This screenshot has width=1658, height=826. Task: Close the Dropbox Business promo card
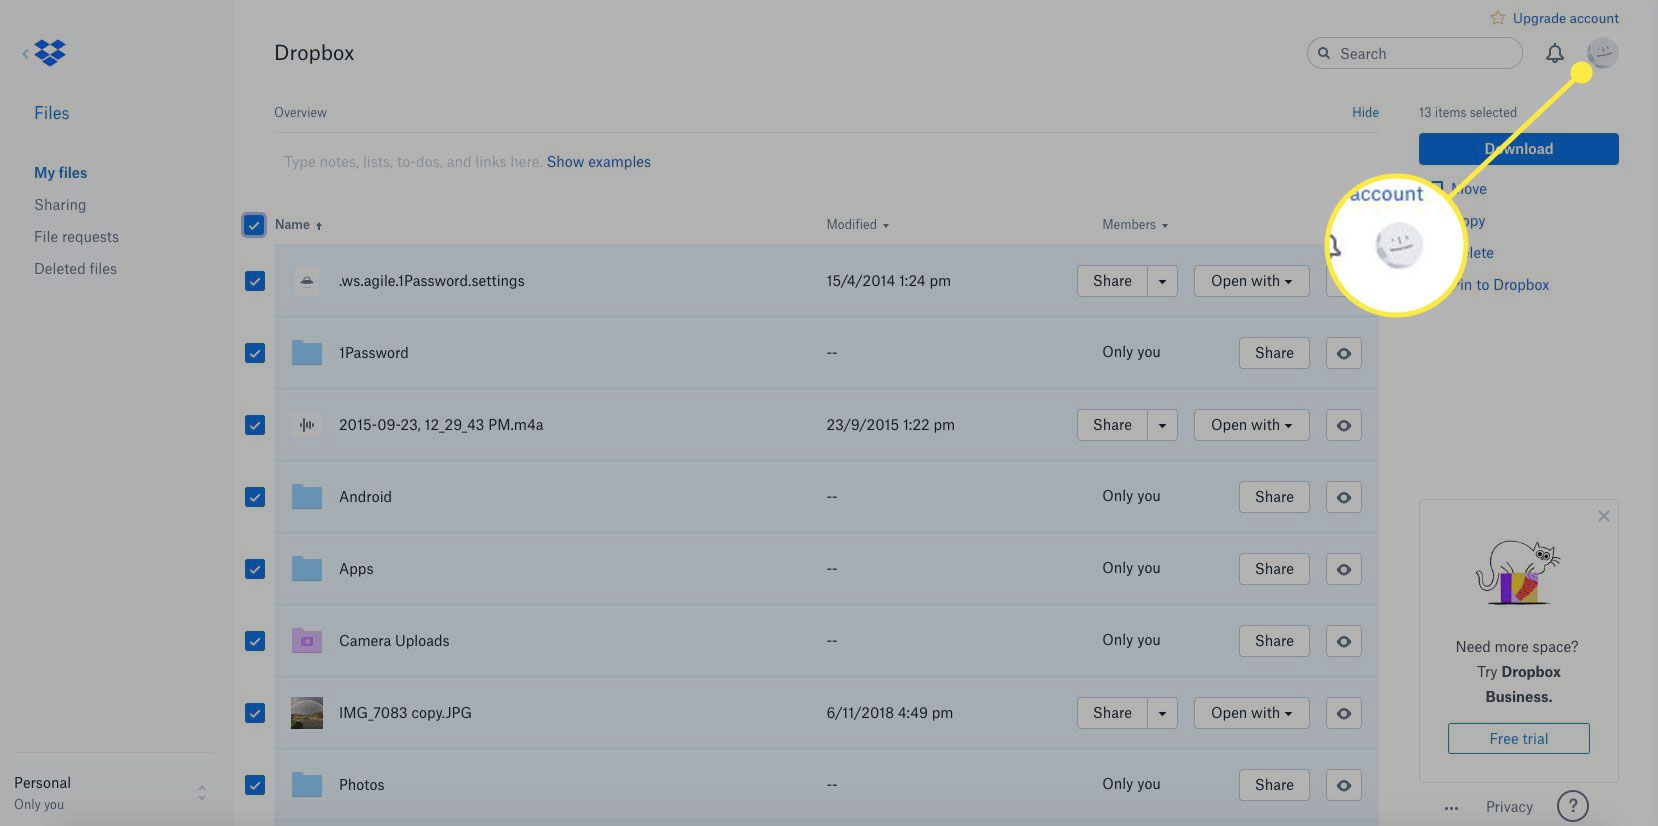[1604, 516]
